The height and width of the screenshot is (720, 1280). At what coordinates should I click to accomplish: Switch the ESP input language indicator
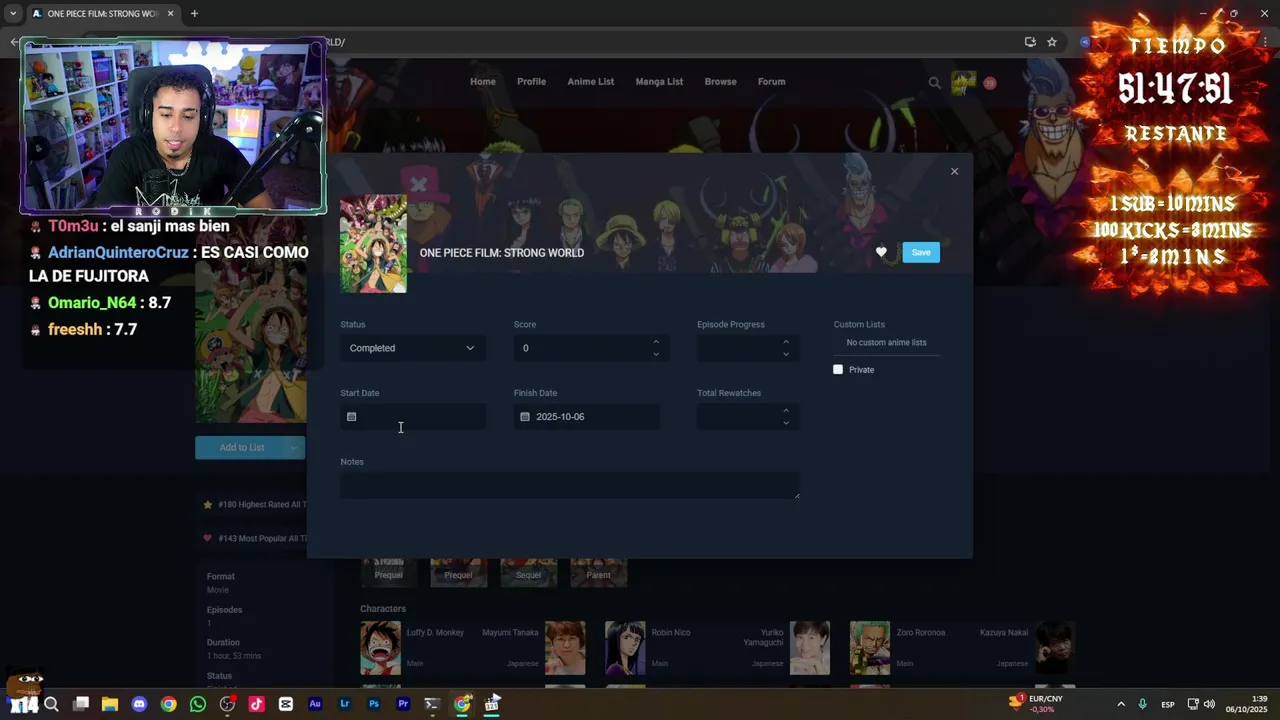1168,705
